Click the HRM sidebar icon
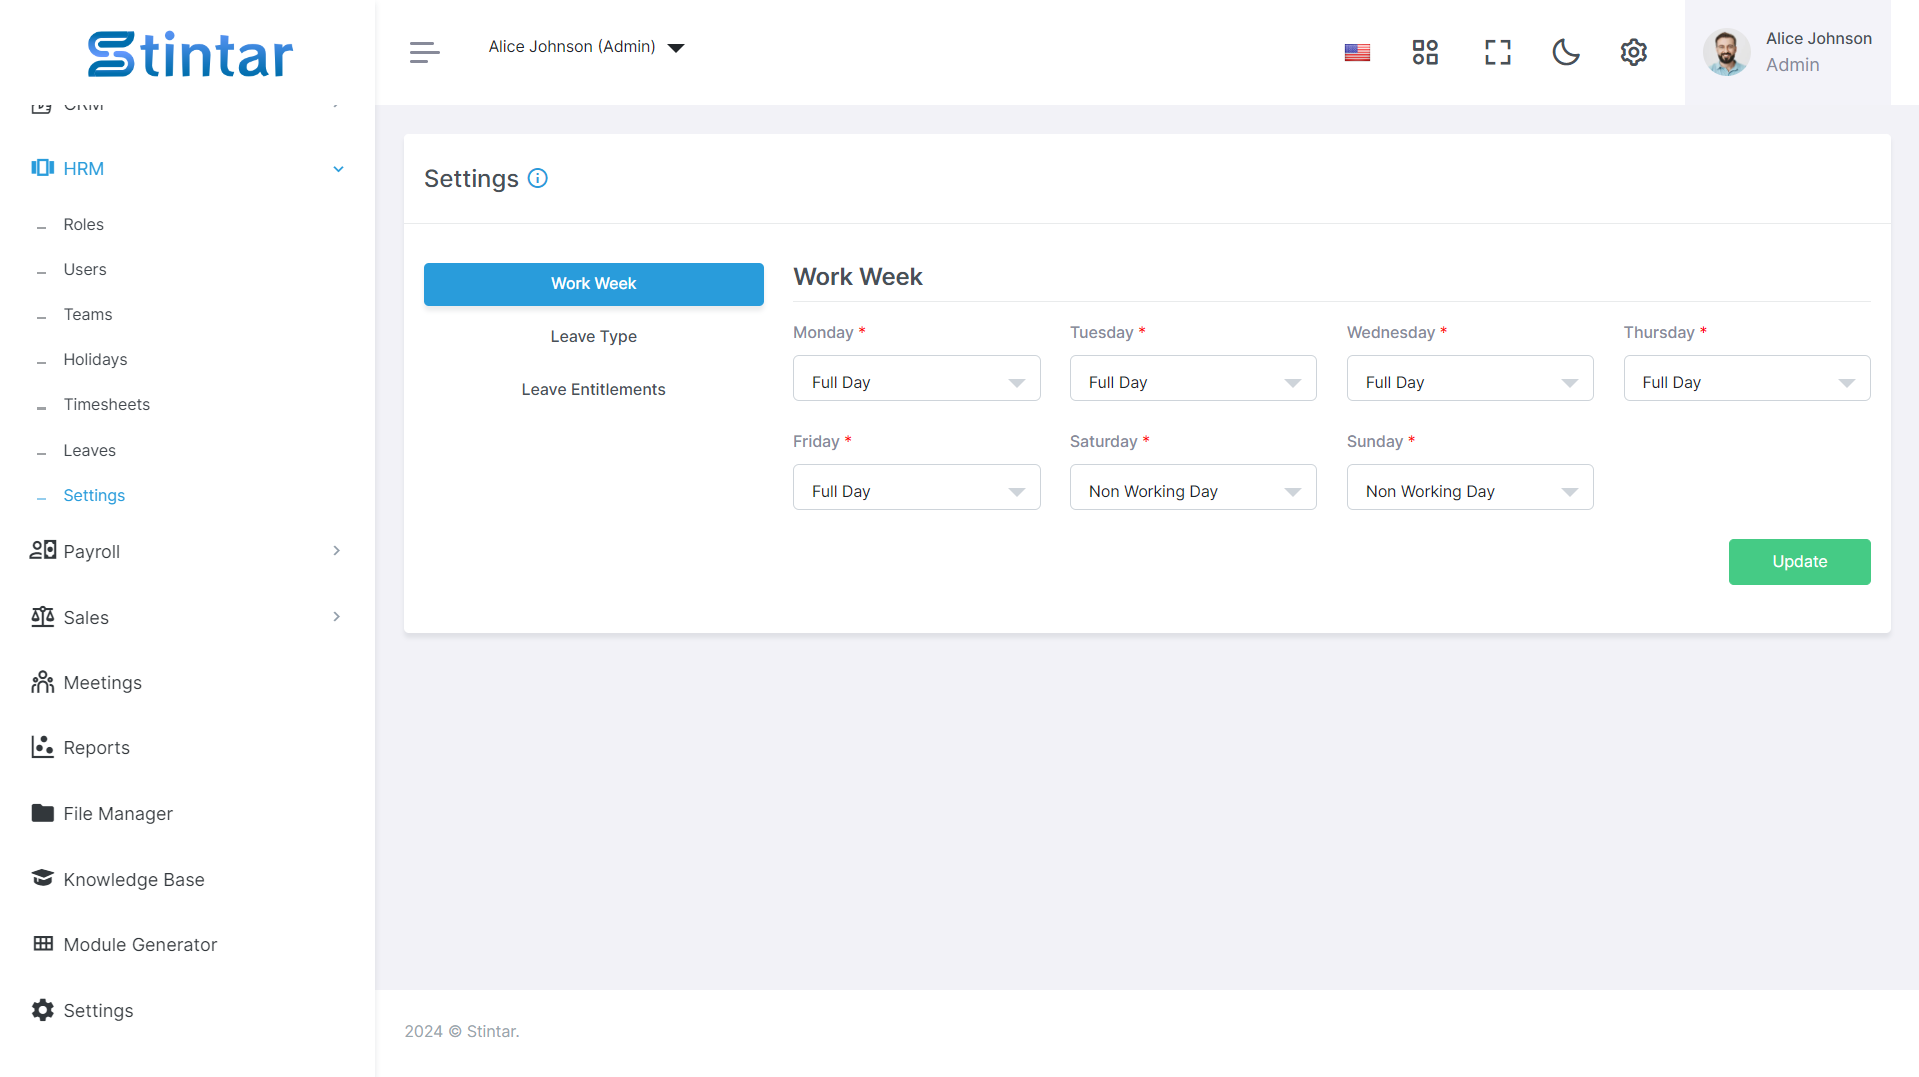The height and width of the screenshot is (1077, 1919). [x=42, y=168]
